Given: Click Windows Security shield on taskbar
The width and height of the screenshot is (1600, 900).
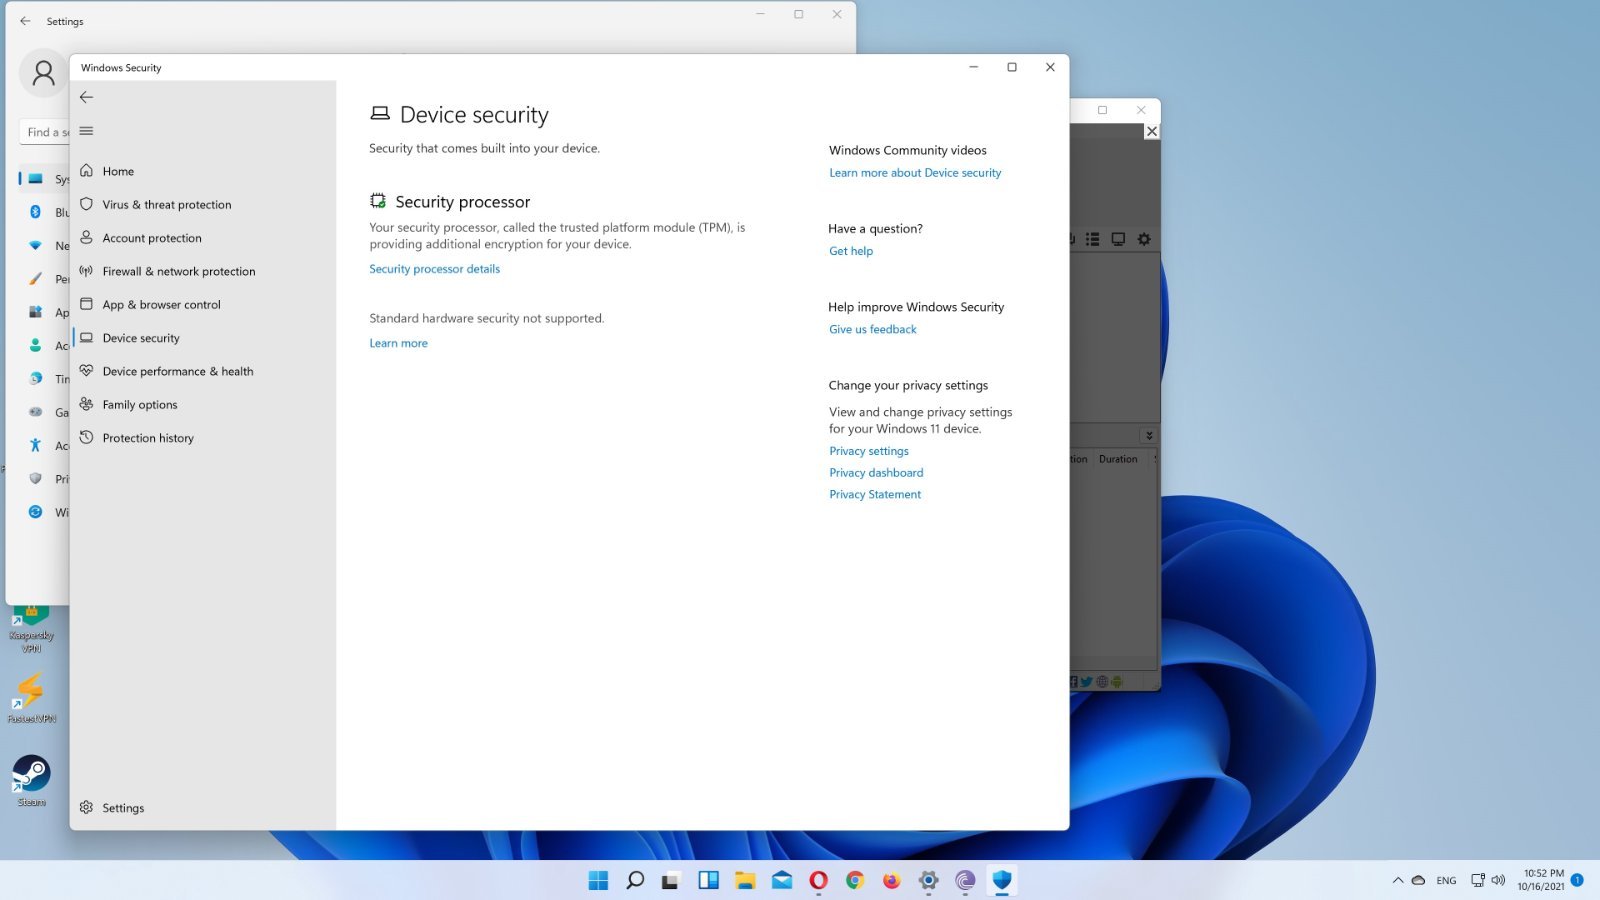Looking at the screenshot, I should (x=1002, y=880).
